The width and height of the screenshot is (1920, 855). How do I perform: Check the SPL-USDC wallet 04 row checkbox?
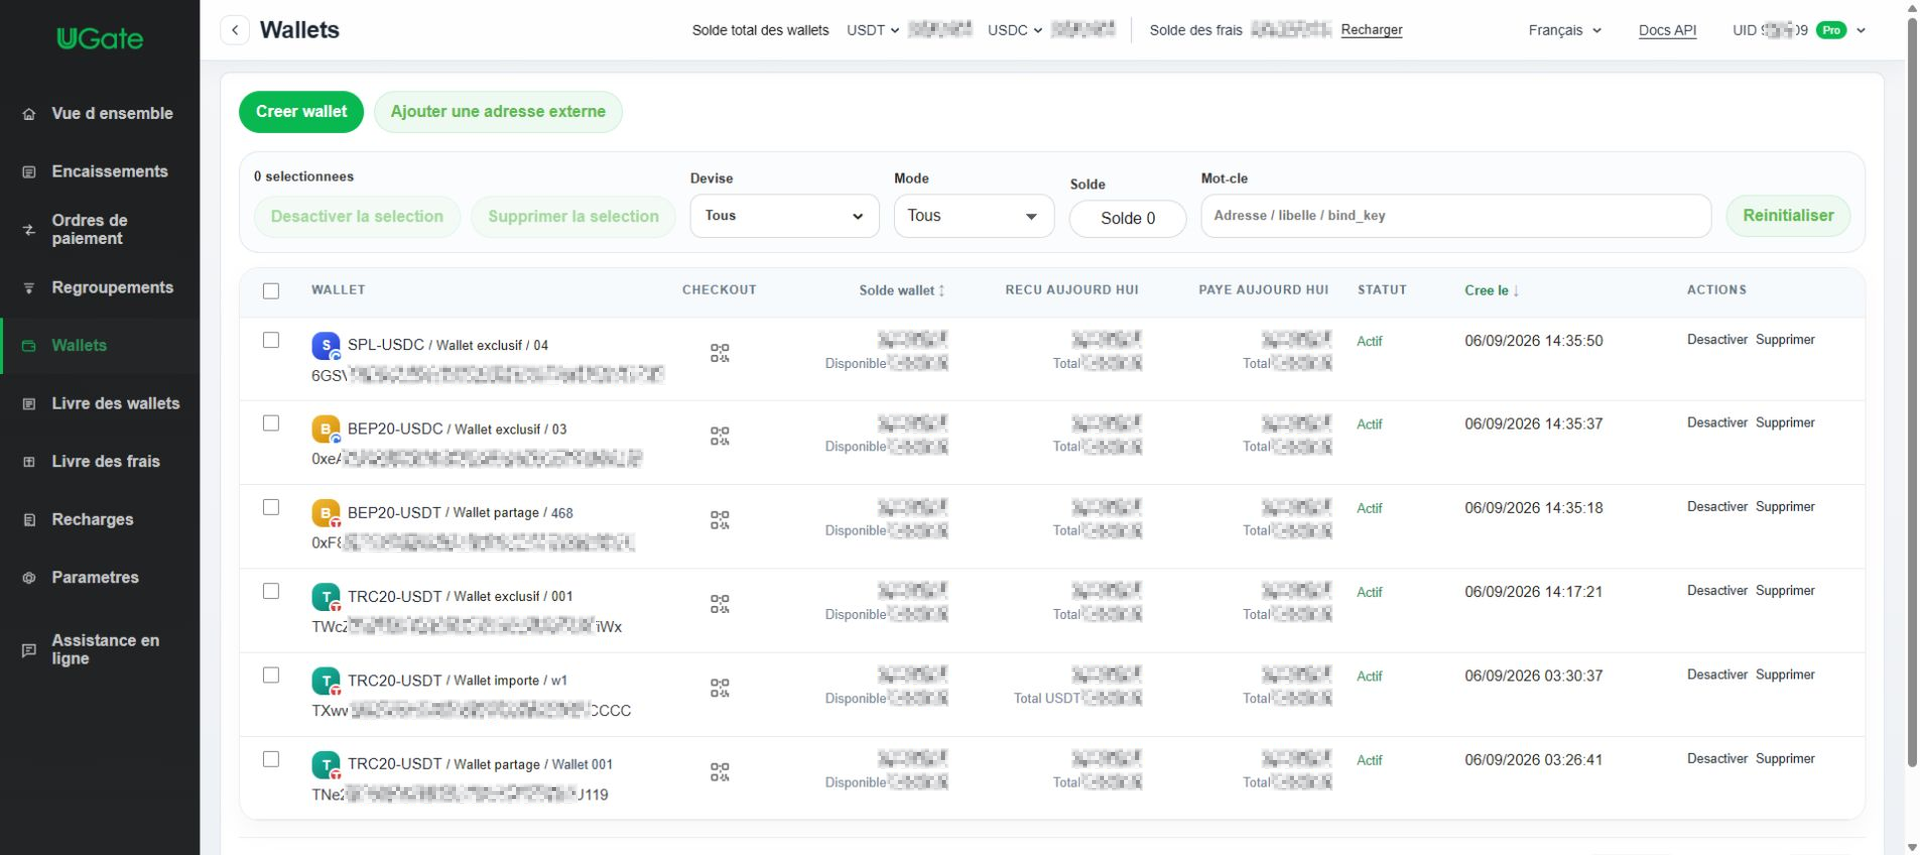pyautogui.click(x=271, y=340)
